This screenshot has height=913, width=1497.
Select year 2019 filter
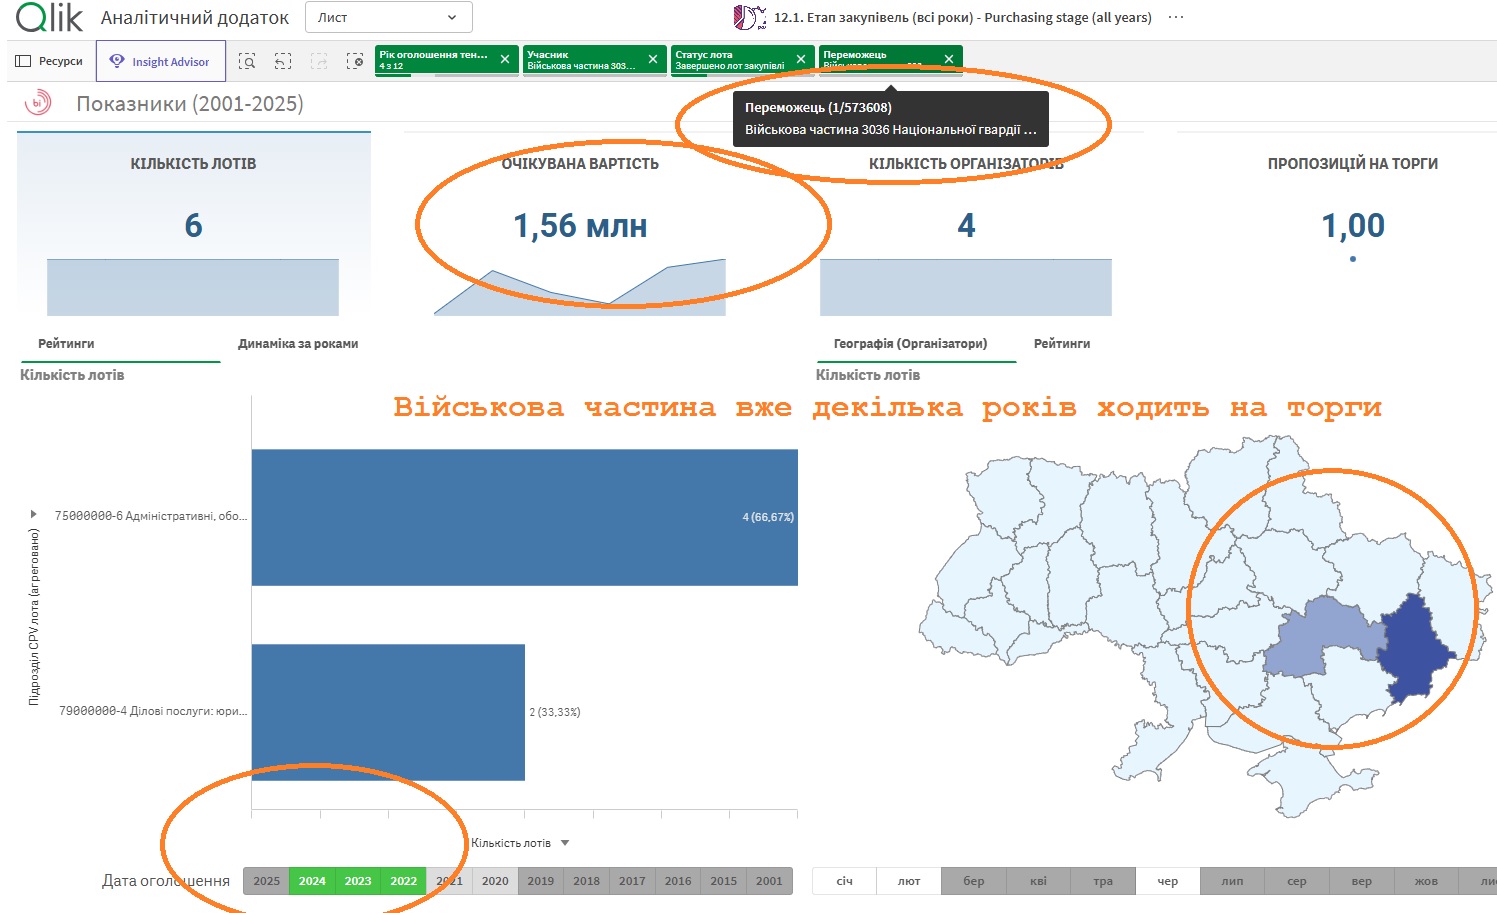541,881
